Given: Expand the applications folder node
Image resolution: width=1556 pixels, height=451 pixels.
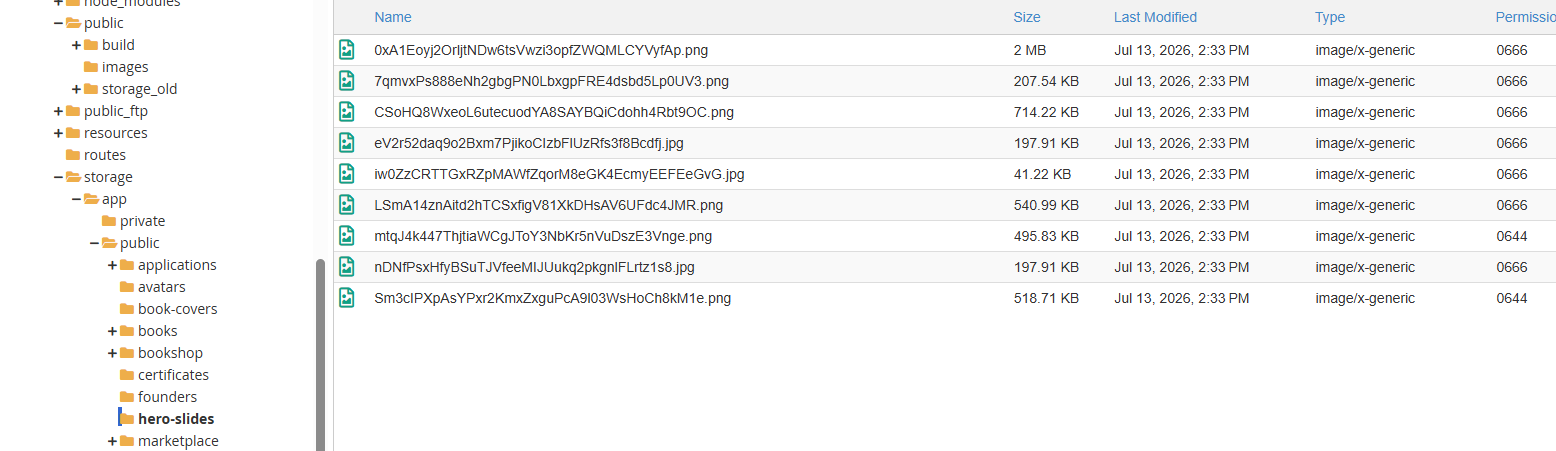Looking at the screenshot, I should coord(113,265).
